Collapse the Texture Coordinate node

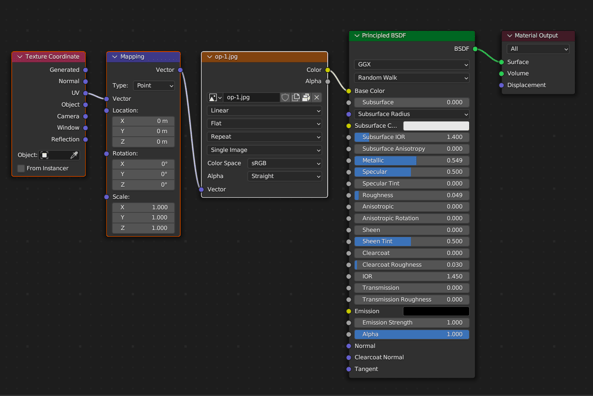pos(20,57)
